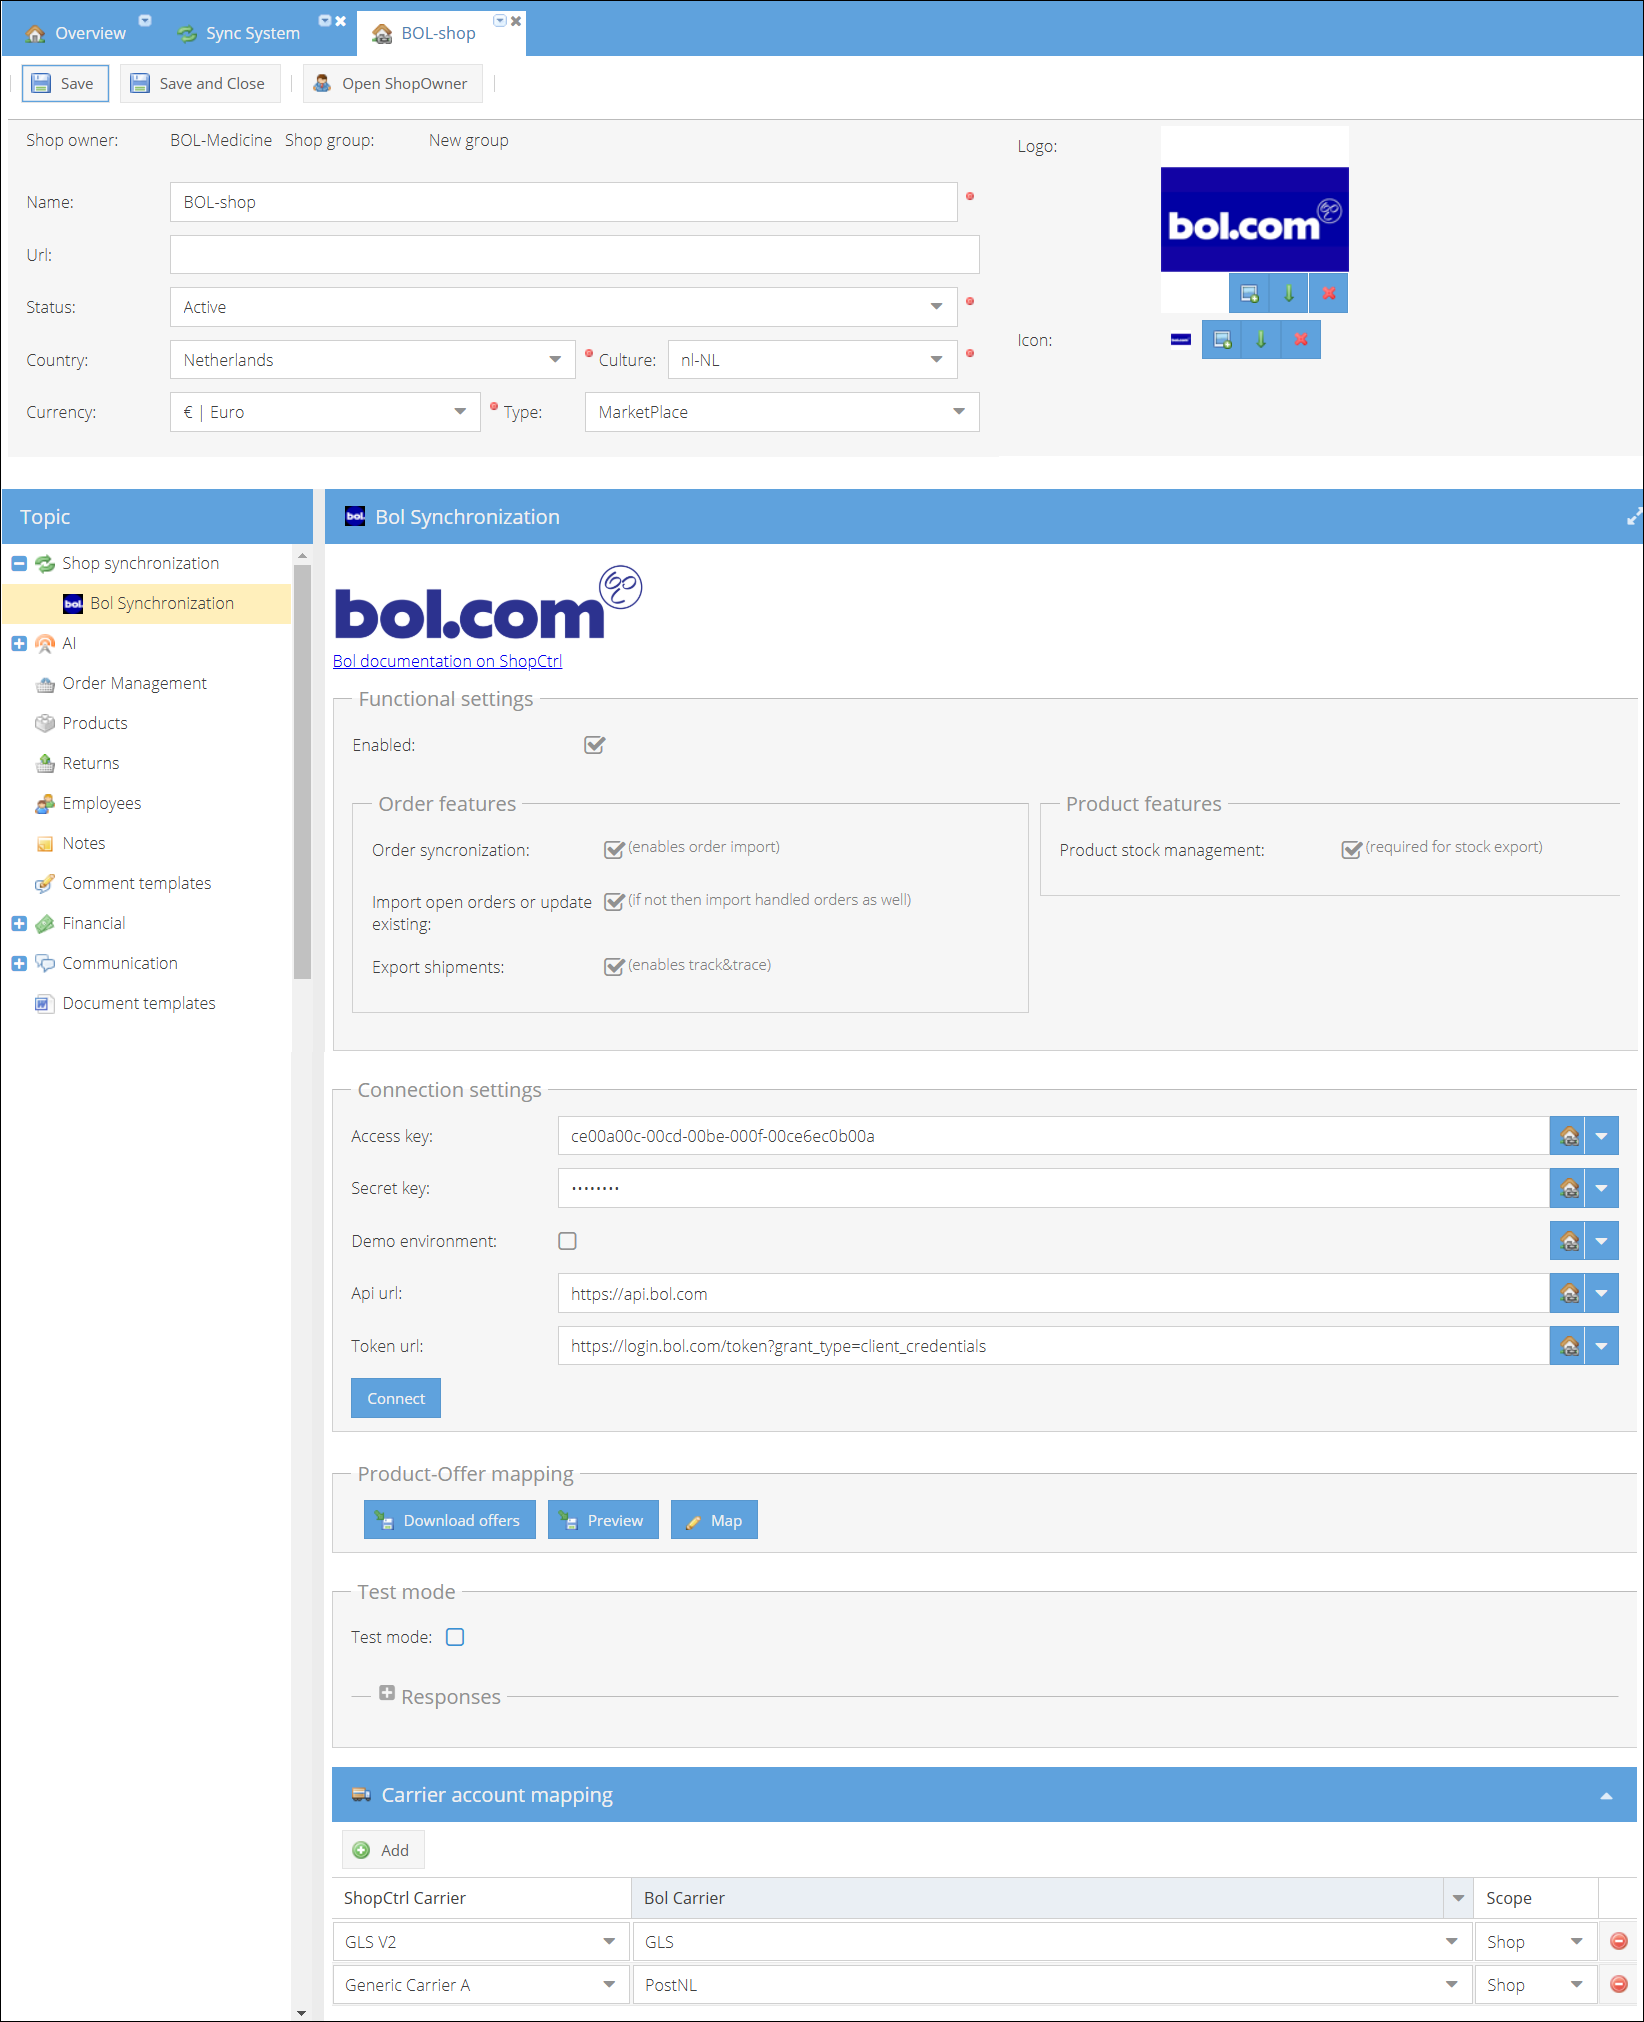Click the shop scope icon for Demo environment
The image size is (1644, 2022).
pos(1568,1241)
